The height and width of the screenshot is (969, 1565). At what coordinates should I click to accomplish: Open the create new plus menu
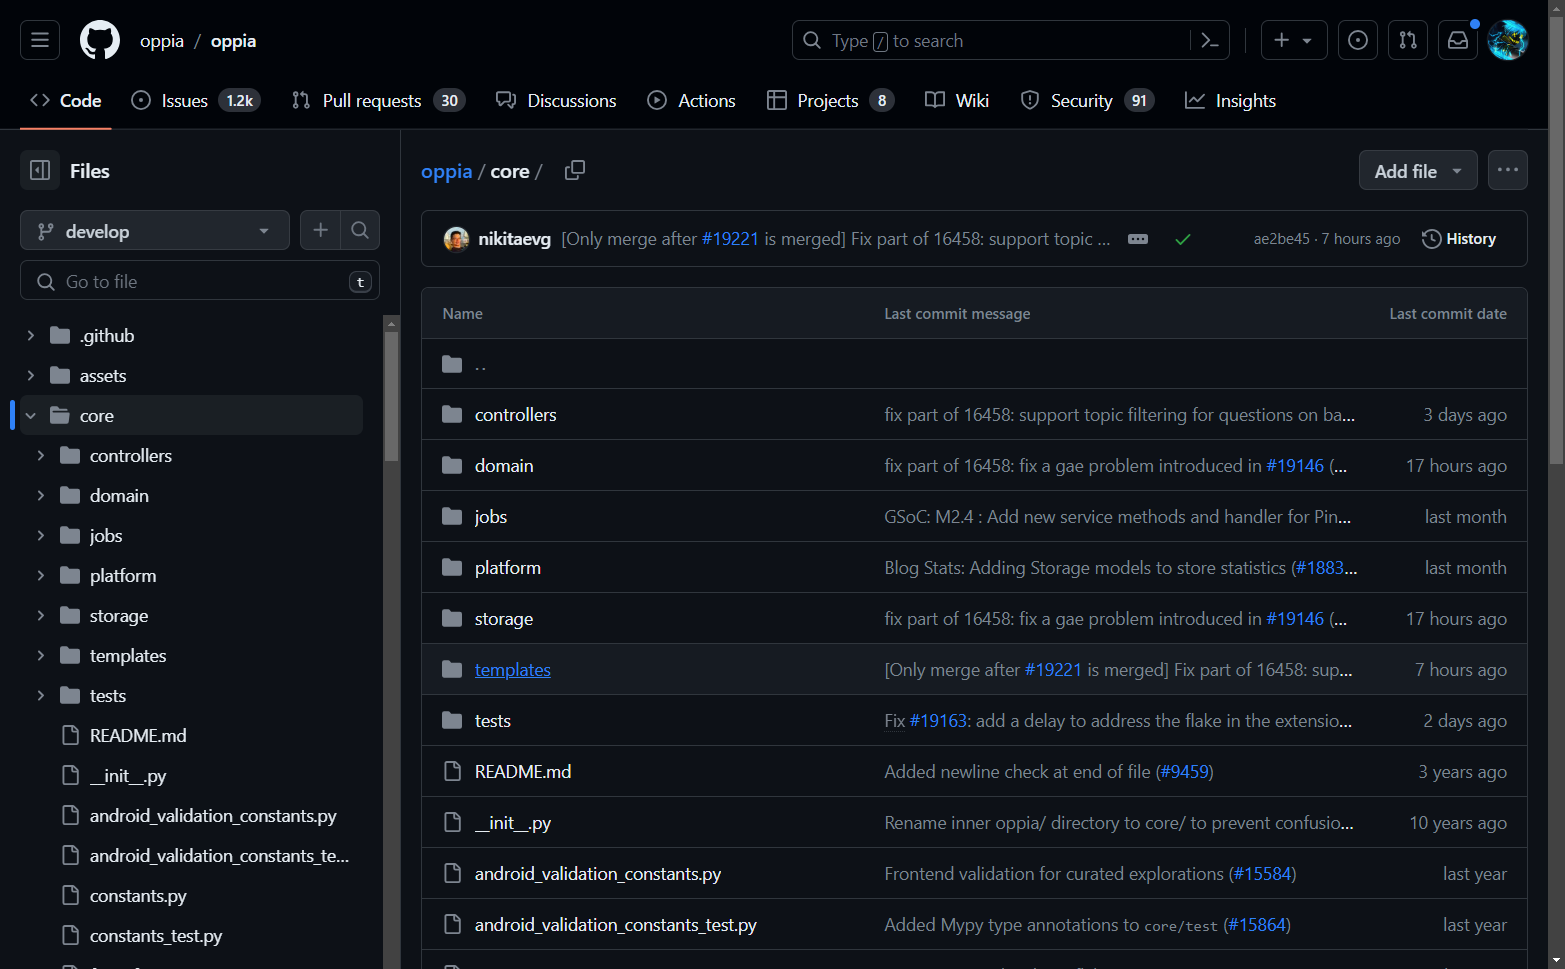[x=1294, y=40]
